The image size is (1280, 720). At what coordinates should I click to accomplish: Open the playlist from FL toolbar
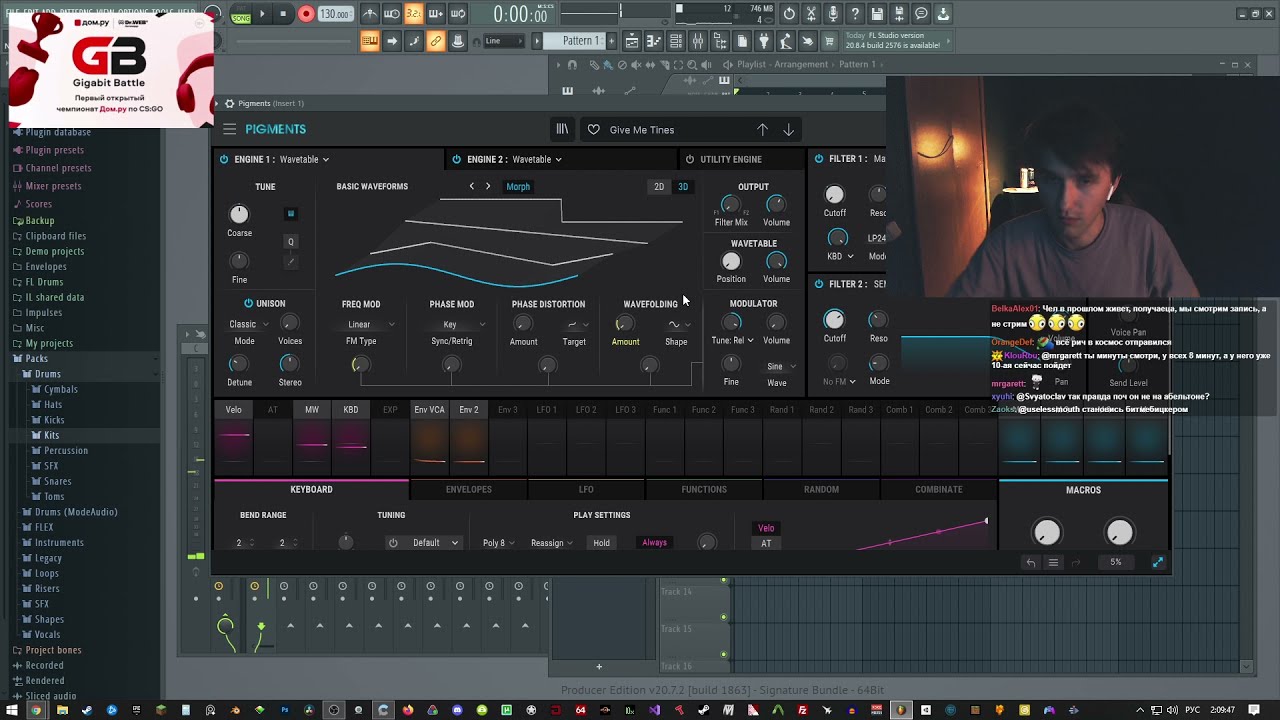632,41
